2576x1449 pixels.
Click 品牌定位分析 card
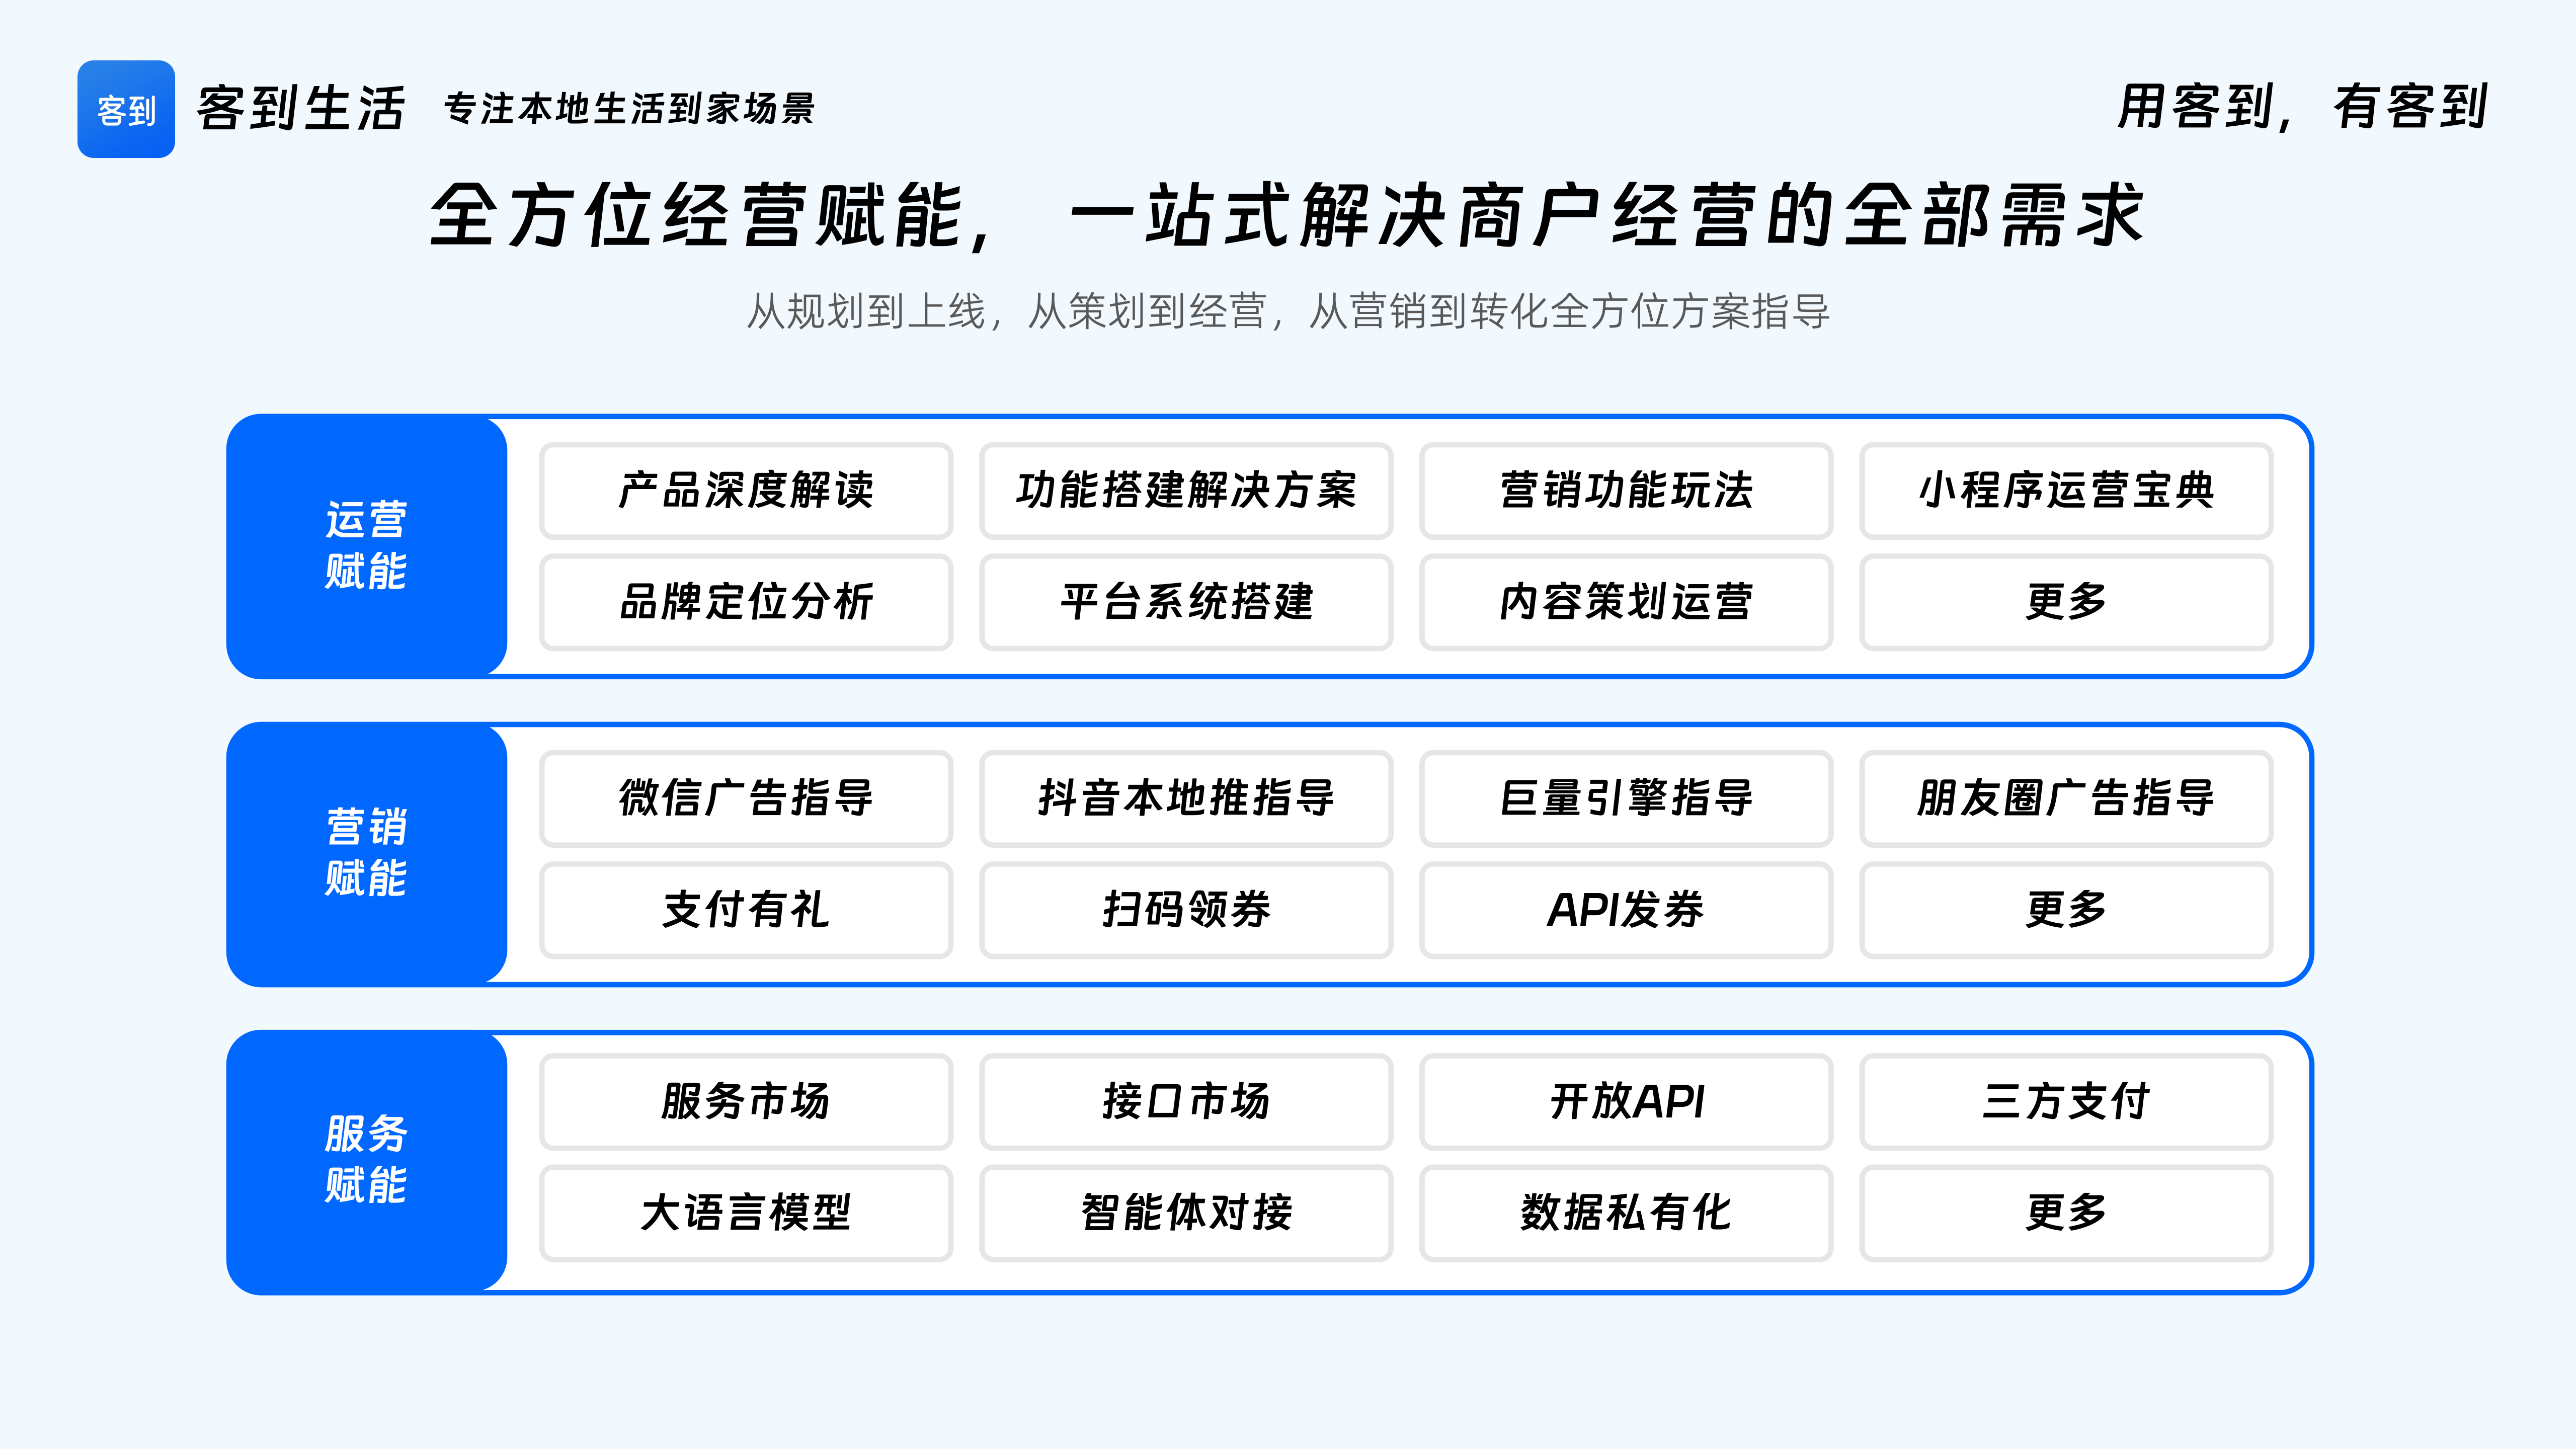(x=745, y=602)
